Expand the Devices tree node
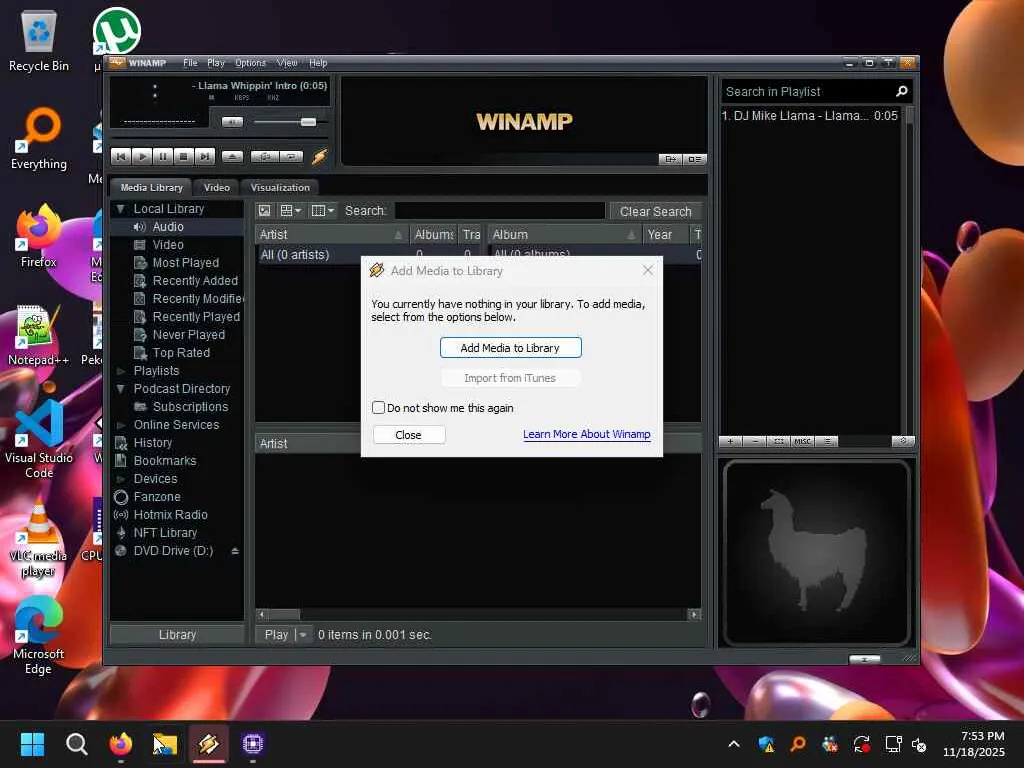This screenshot has width=1024, height=768. tap(120, 479)
